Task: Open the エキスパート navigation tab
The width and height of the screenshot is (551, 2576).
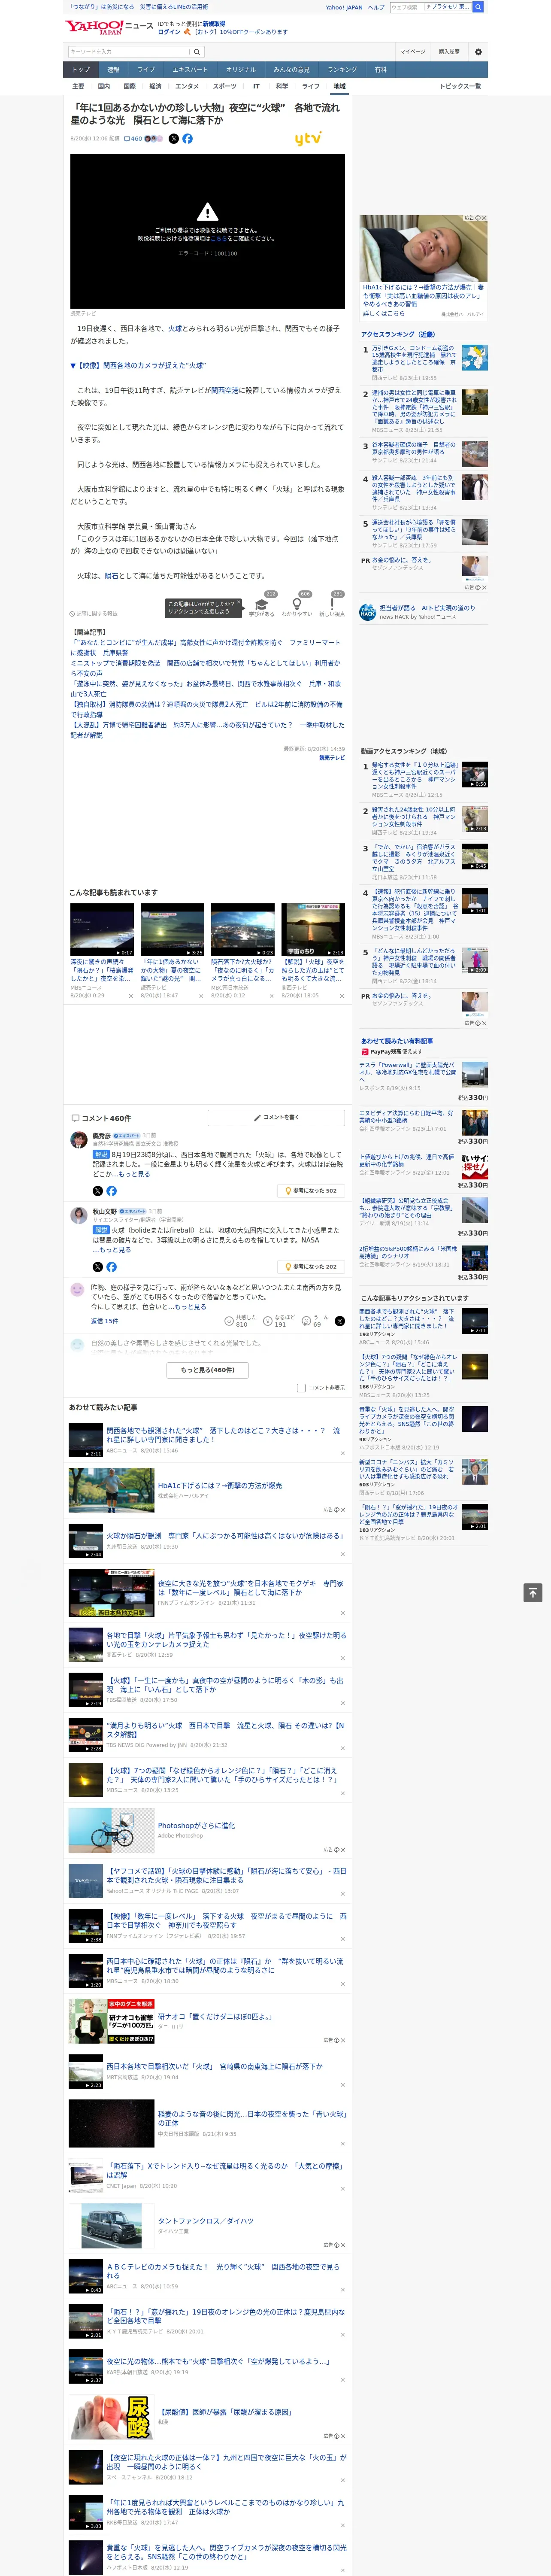Action: pos(190,69)
